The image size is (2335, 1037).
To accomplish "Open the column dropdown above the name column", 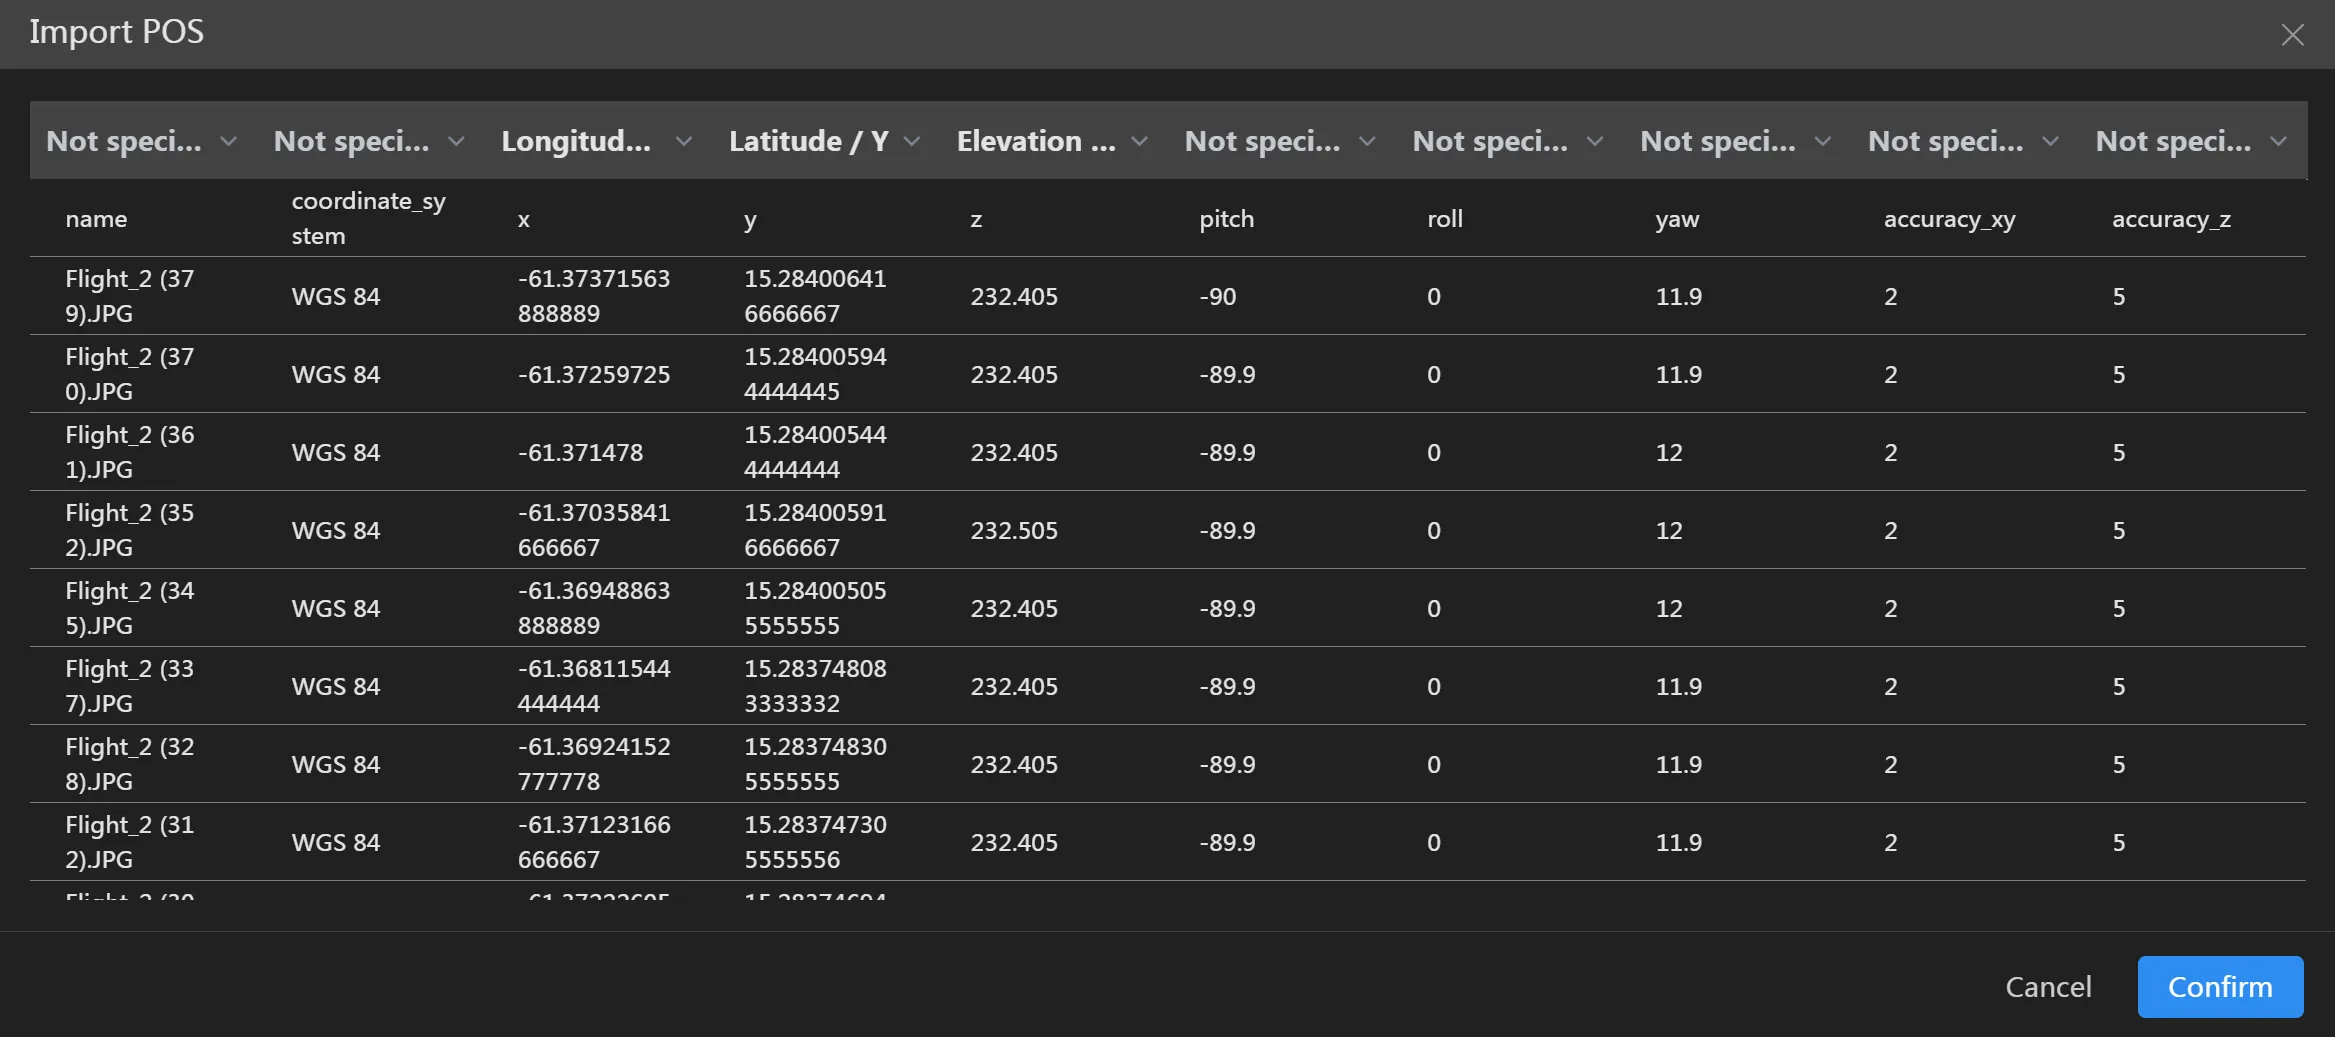I will click(x=141, y=141).
